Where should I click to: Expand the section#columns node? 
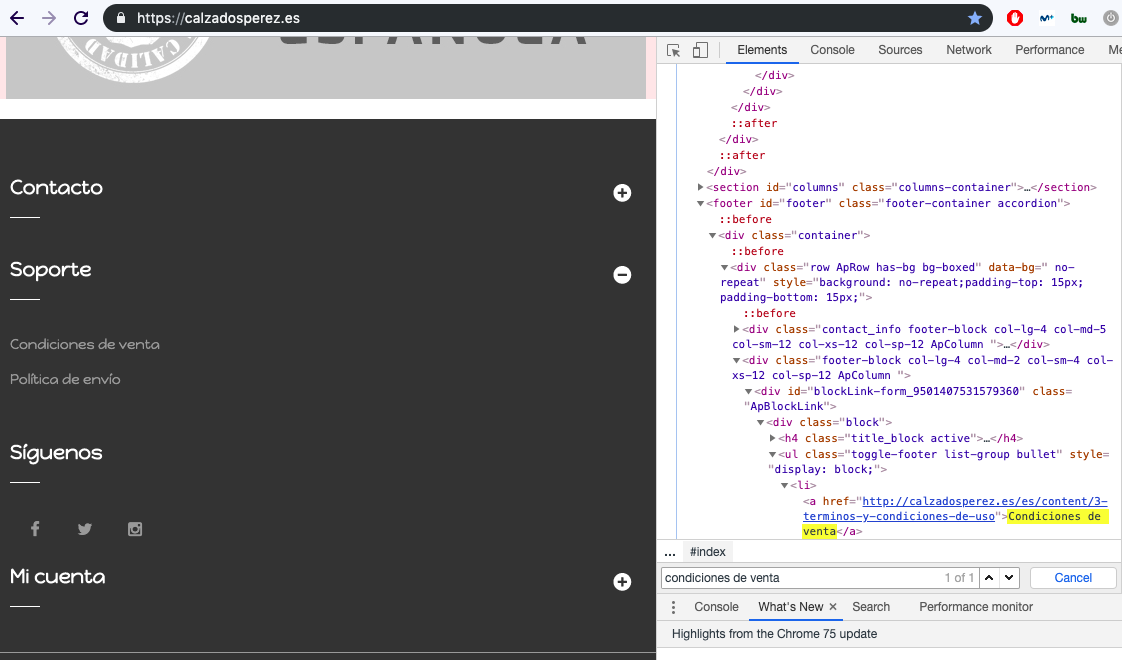[700, 188]
